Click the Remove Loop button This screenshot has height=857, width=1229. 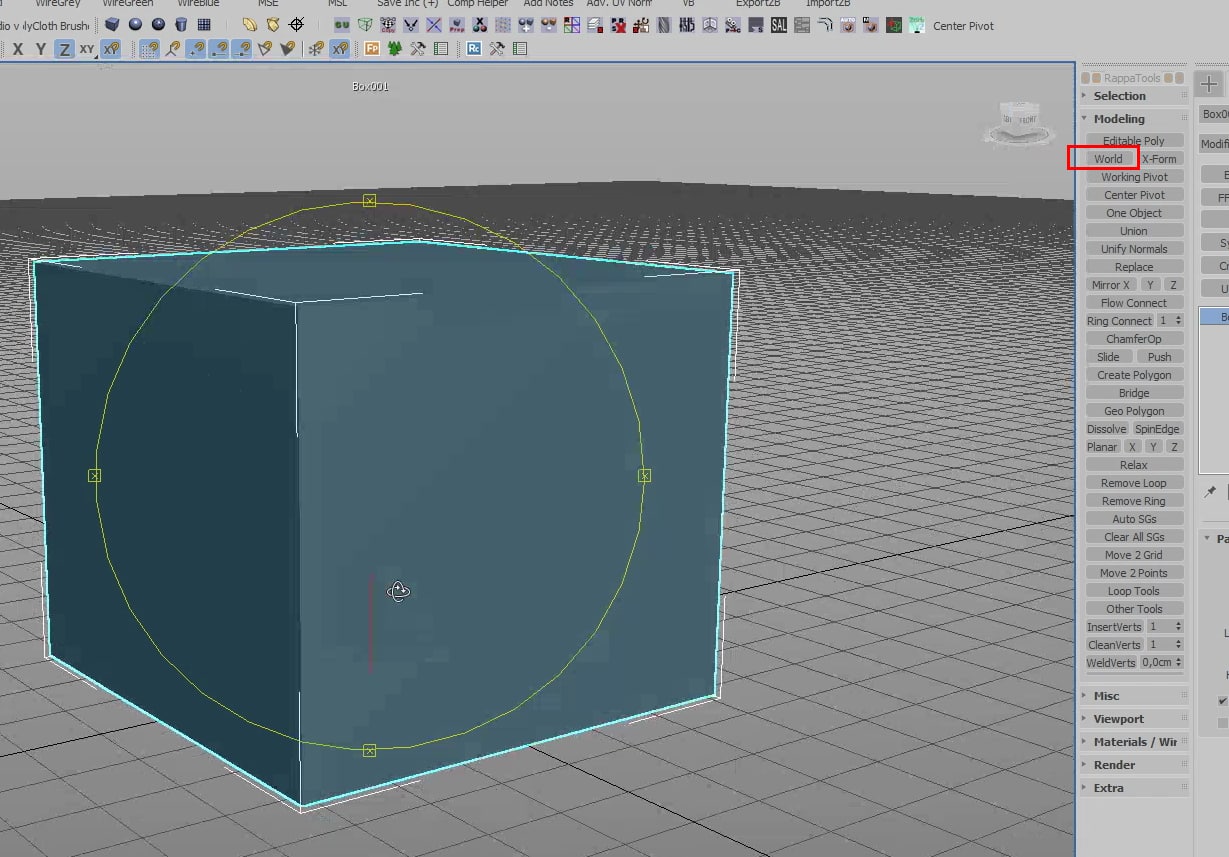point(1134,483)
